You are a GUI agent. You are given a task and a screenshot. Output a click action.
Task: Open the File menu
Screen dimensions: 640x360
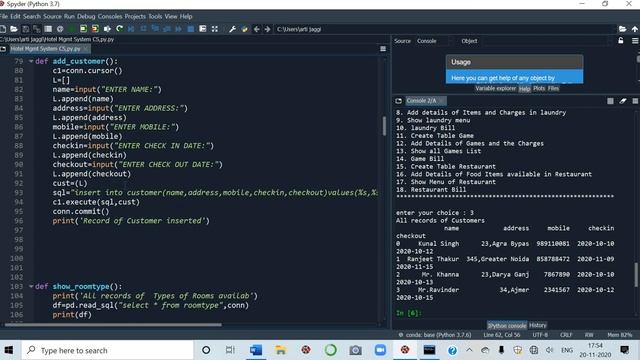[4, 16]
